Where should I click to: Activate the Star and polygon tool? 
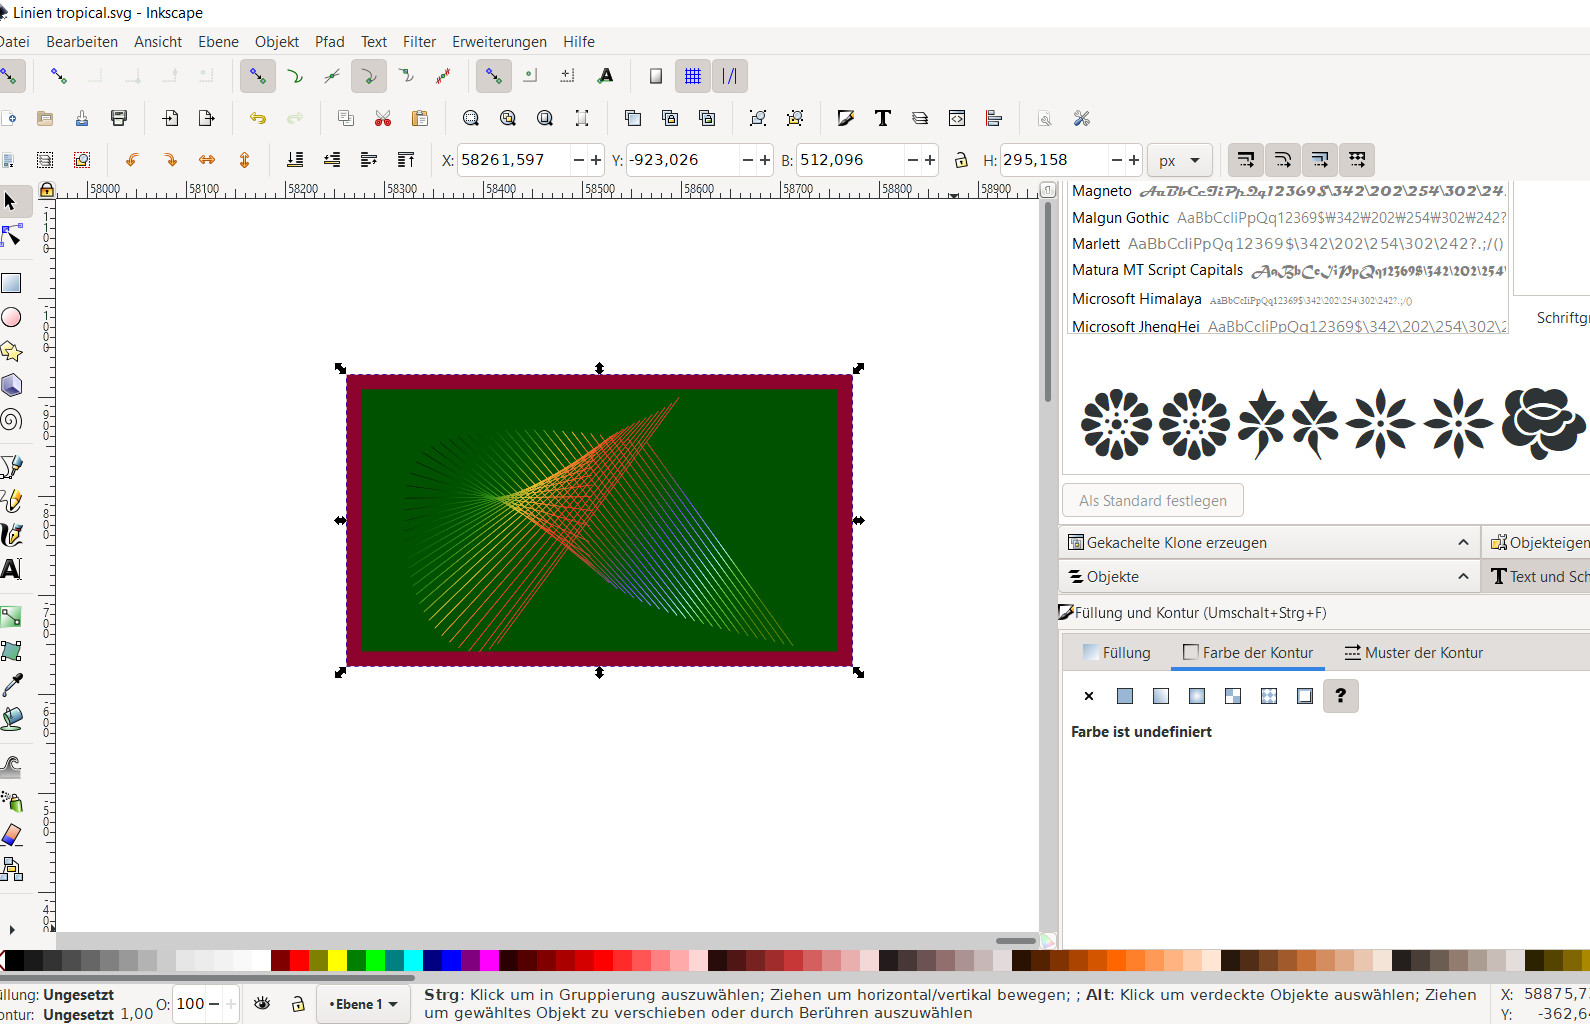point(12,352)
